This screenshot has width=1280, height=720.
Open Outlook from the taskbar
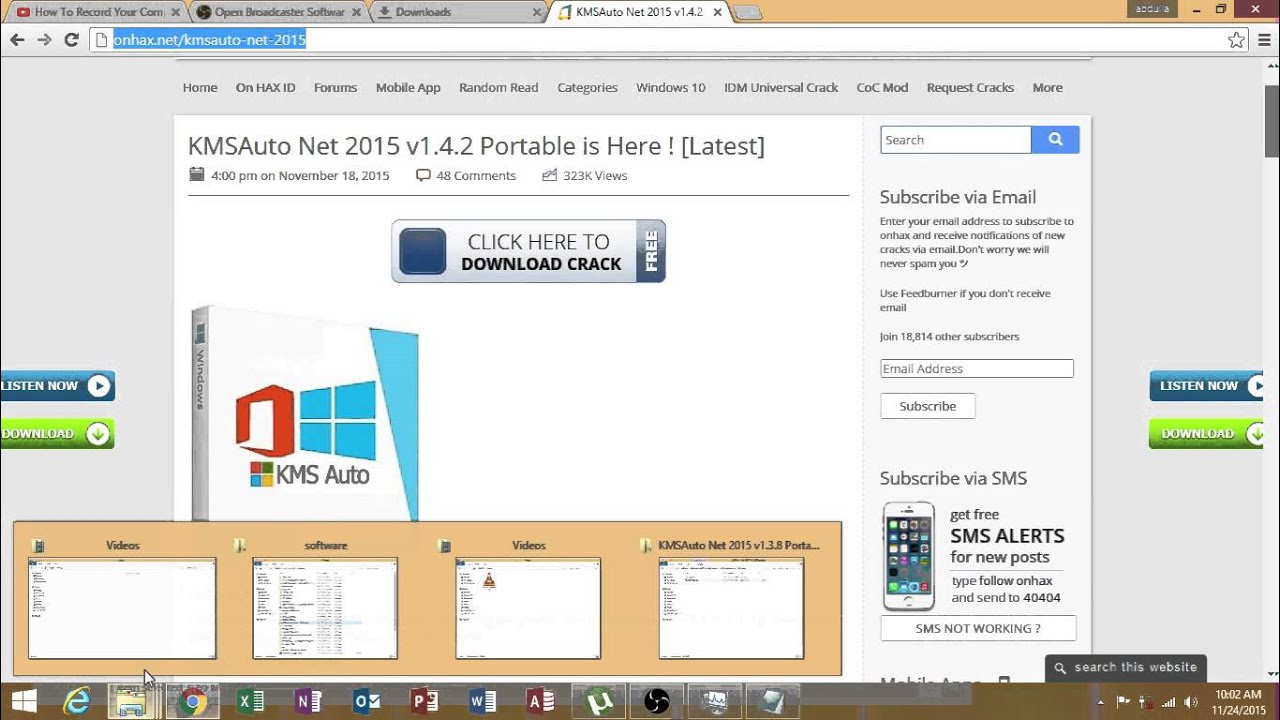pos(366,702)
